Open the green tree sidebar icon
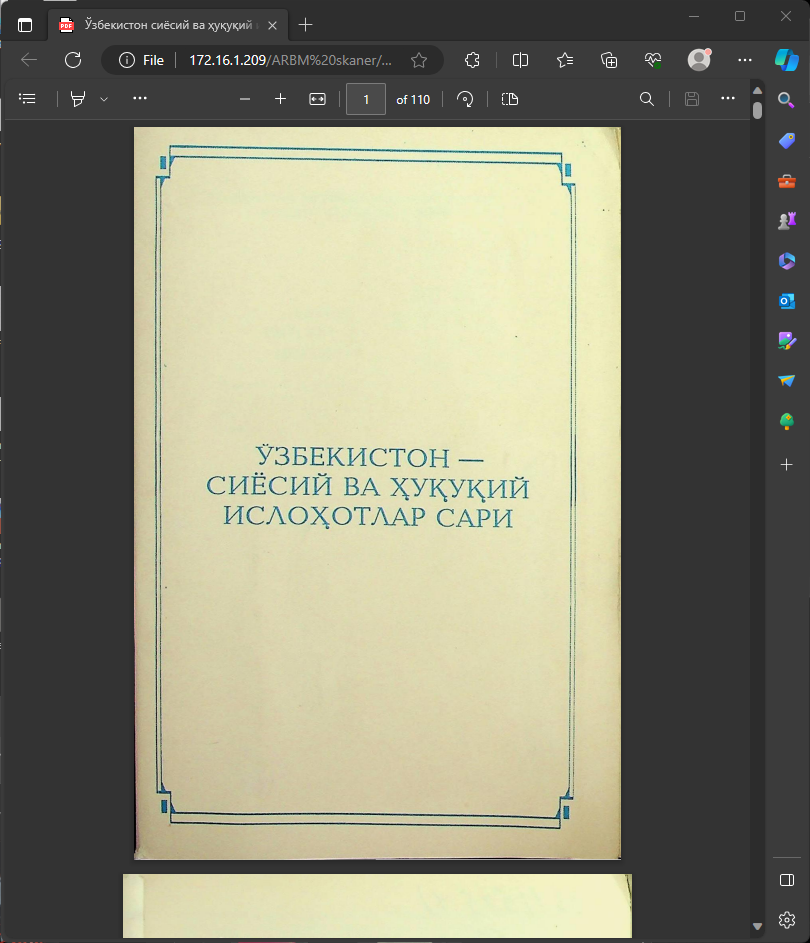This screenshot has width=810, height=943. coord(787,421)
